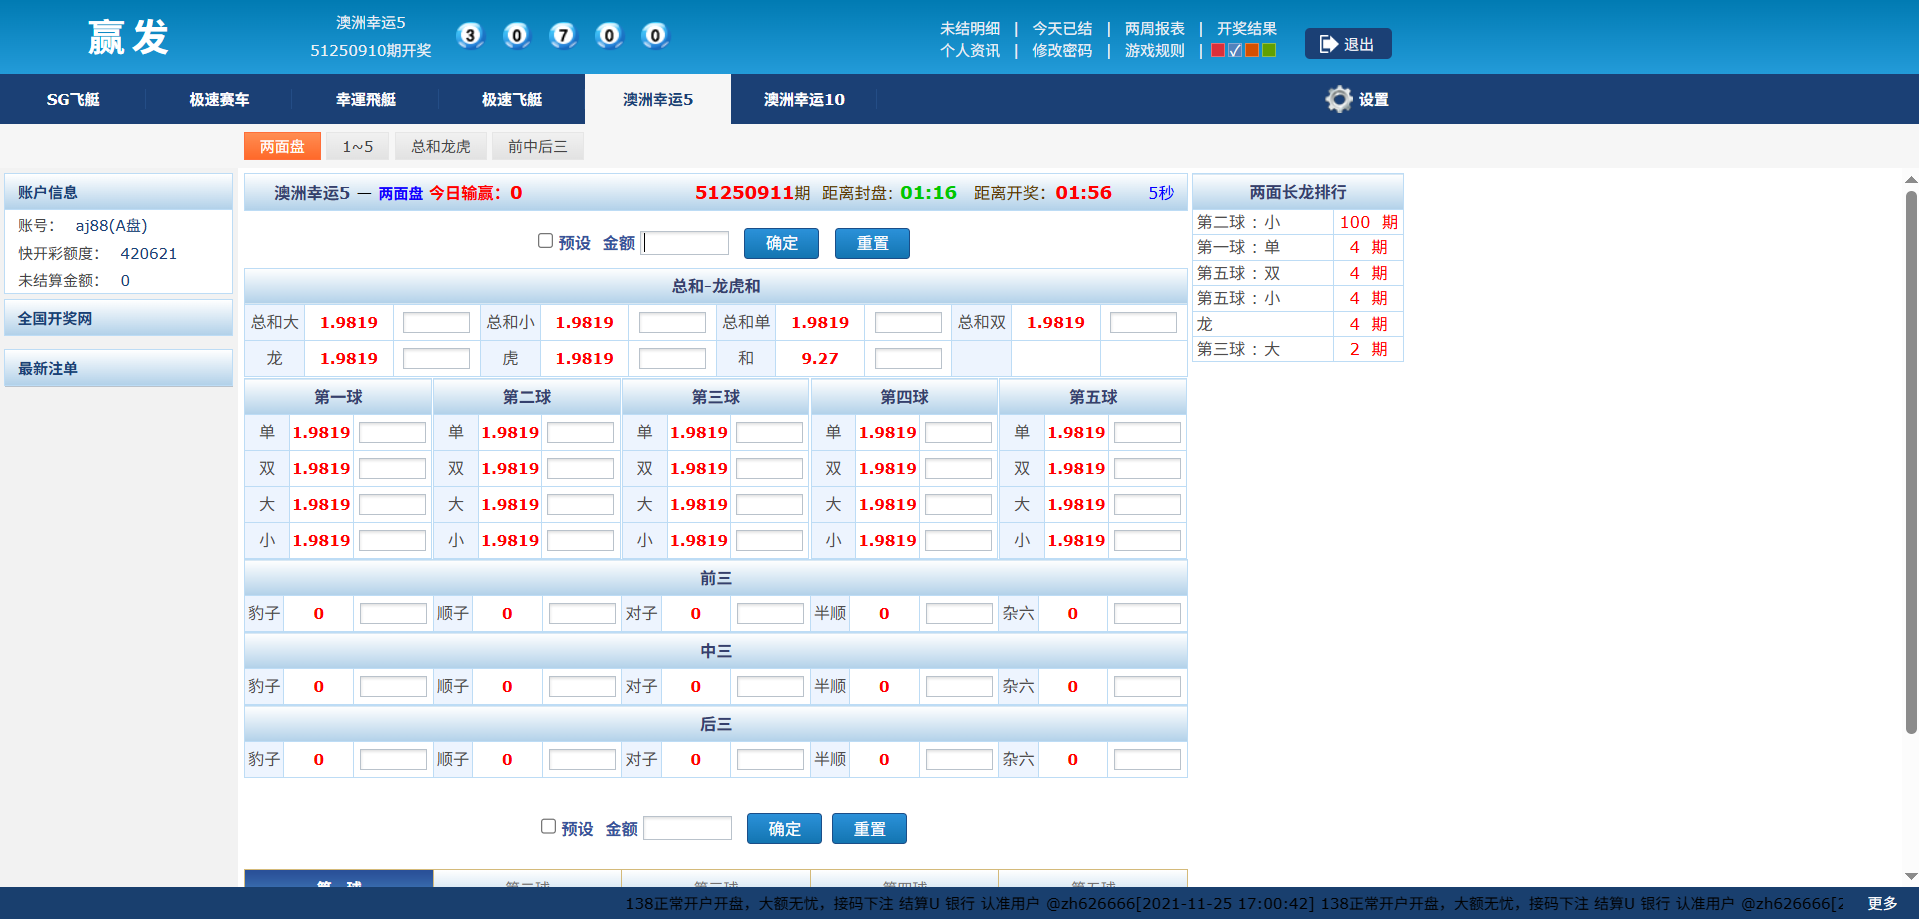Click the scrollbar up arrow
The height and width of the screenshot is (919, 1919).
point(1910,180)
